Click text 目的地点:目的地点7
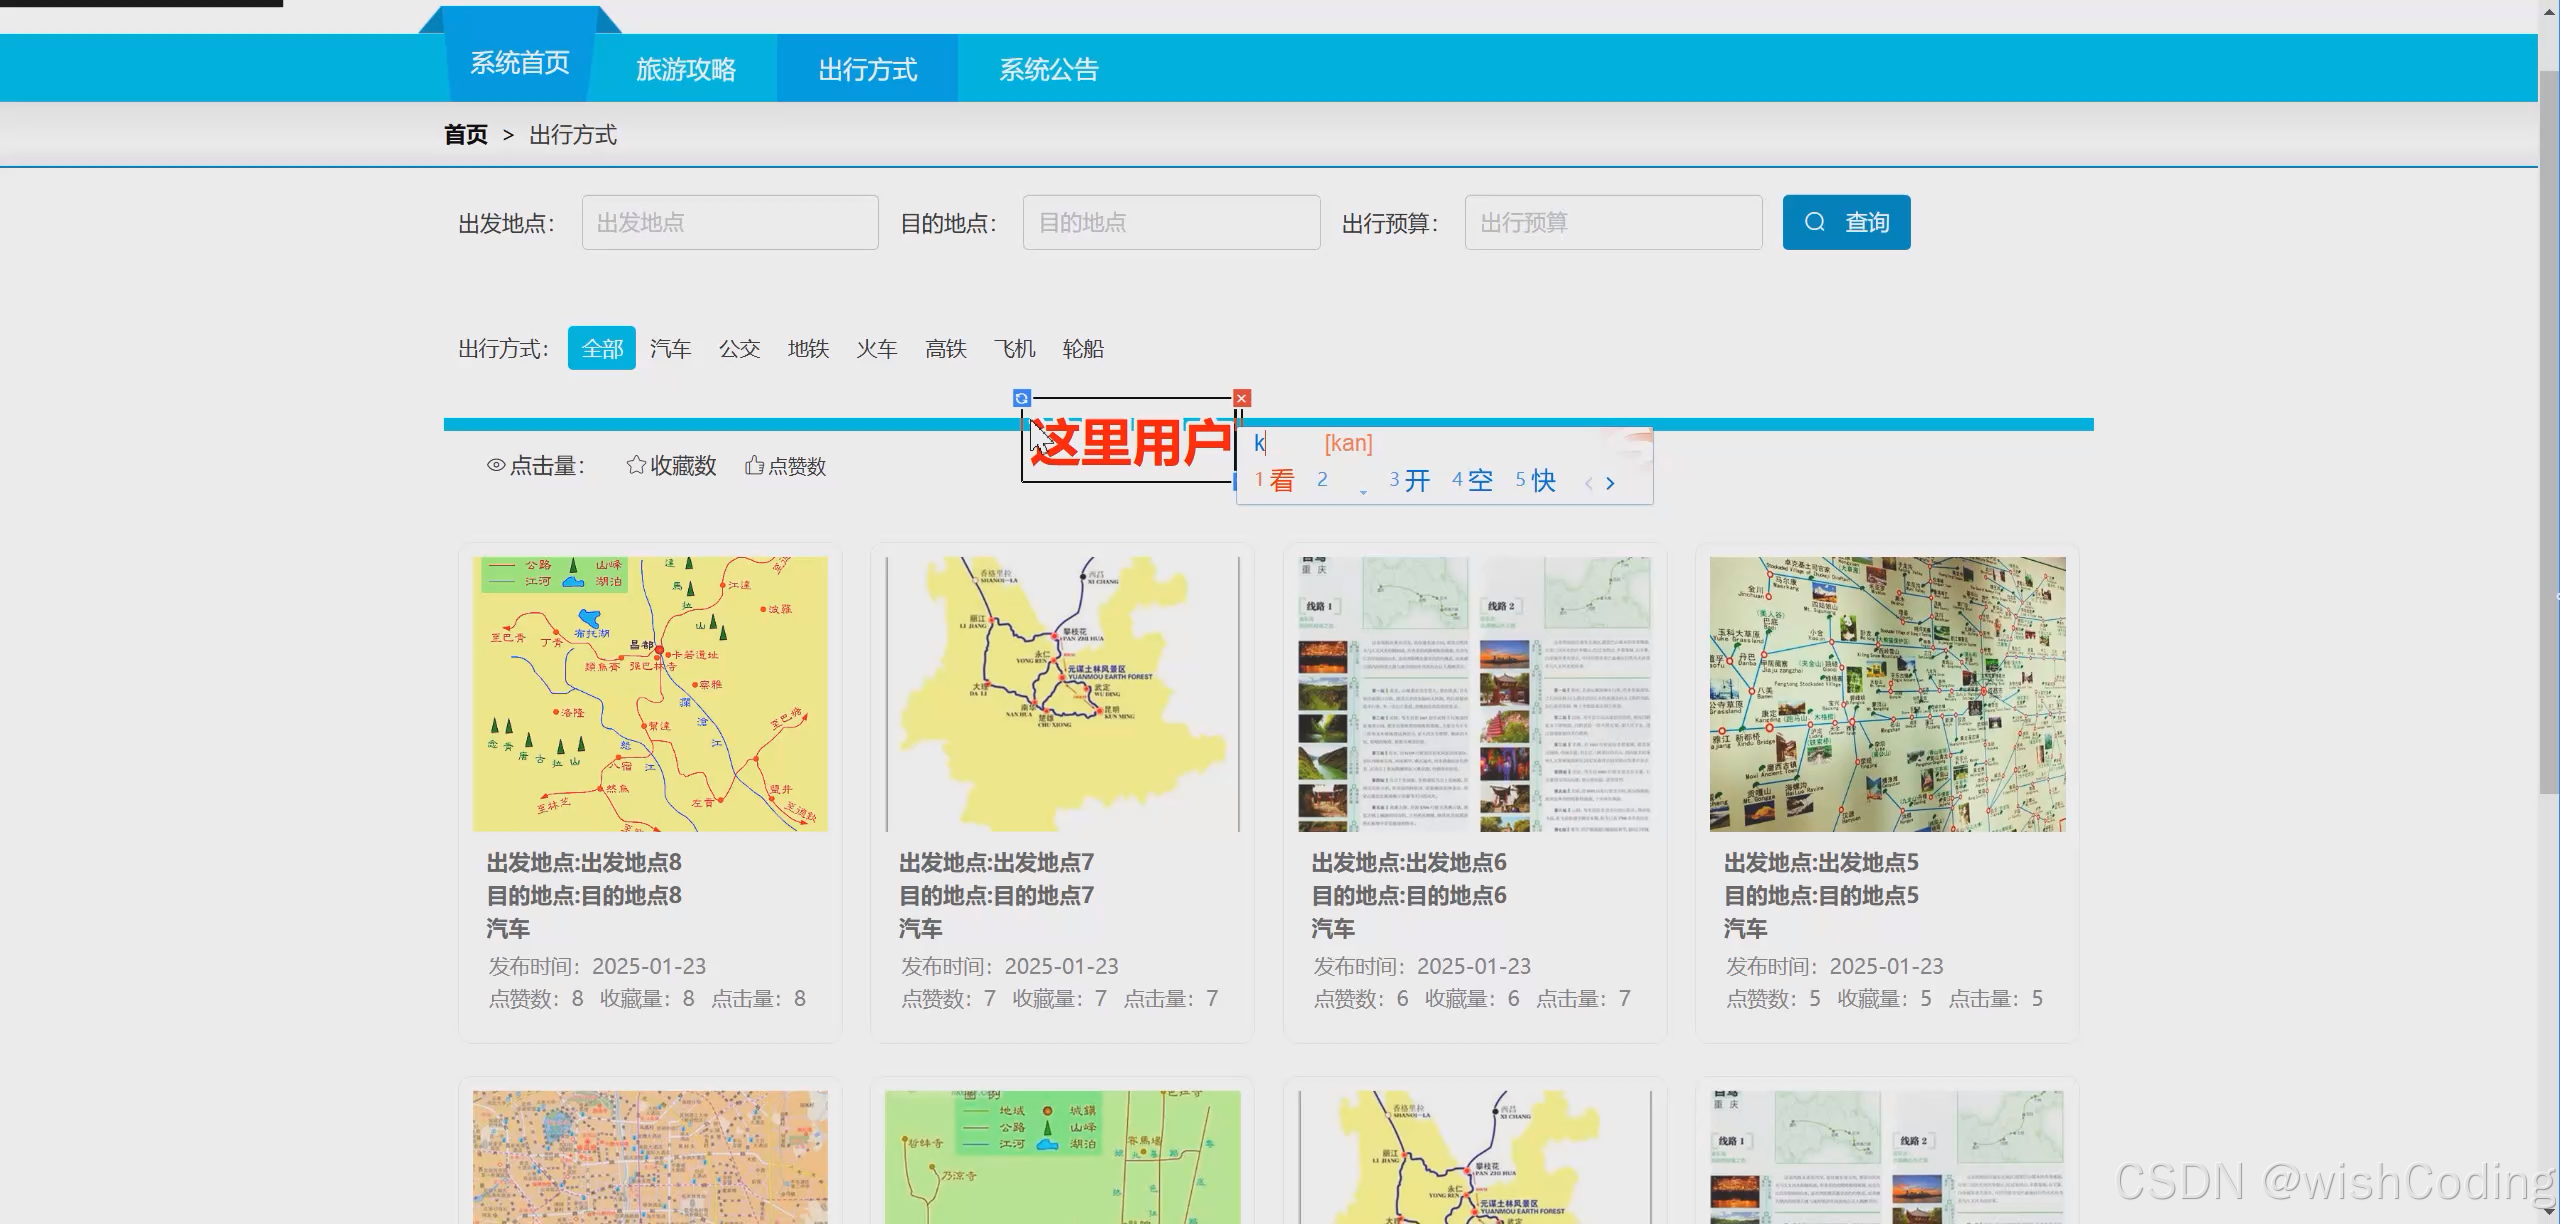This screenshot has width=2560, height=1224. pos(996,895)
